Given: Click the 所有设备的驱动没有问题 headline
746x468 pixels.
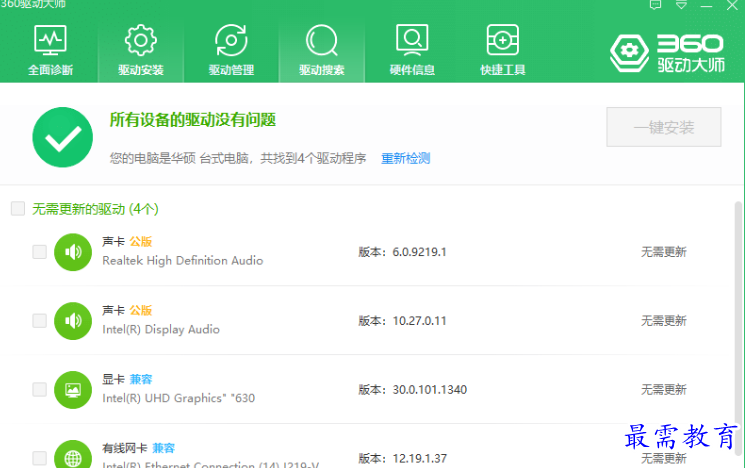Looking at the screenshot, I should (193, 120).
